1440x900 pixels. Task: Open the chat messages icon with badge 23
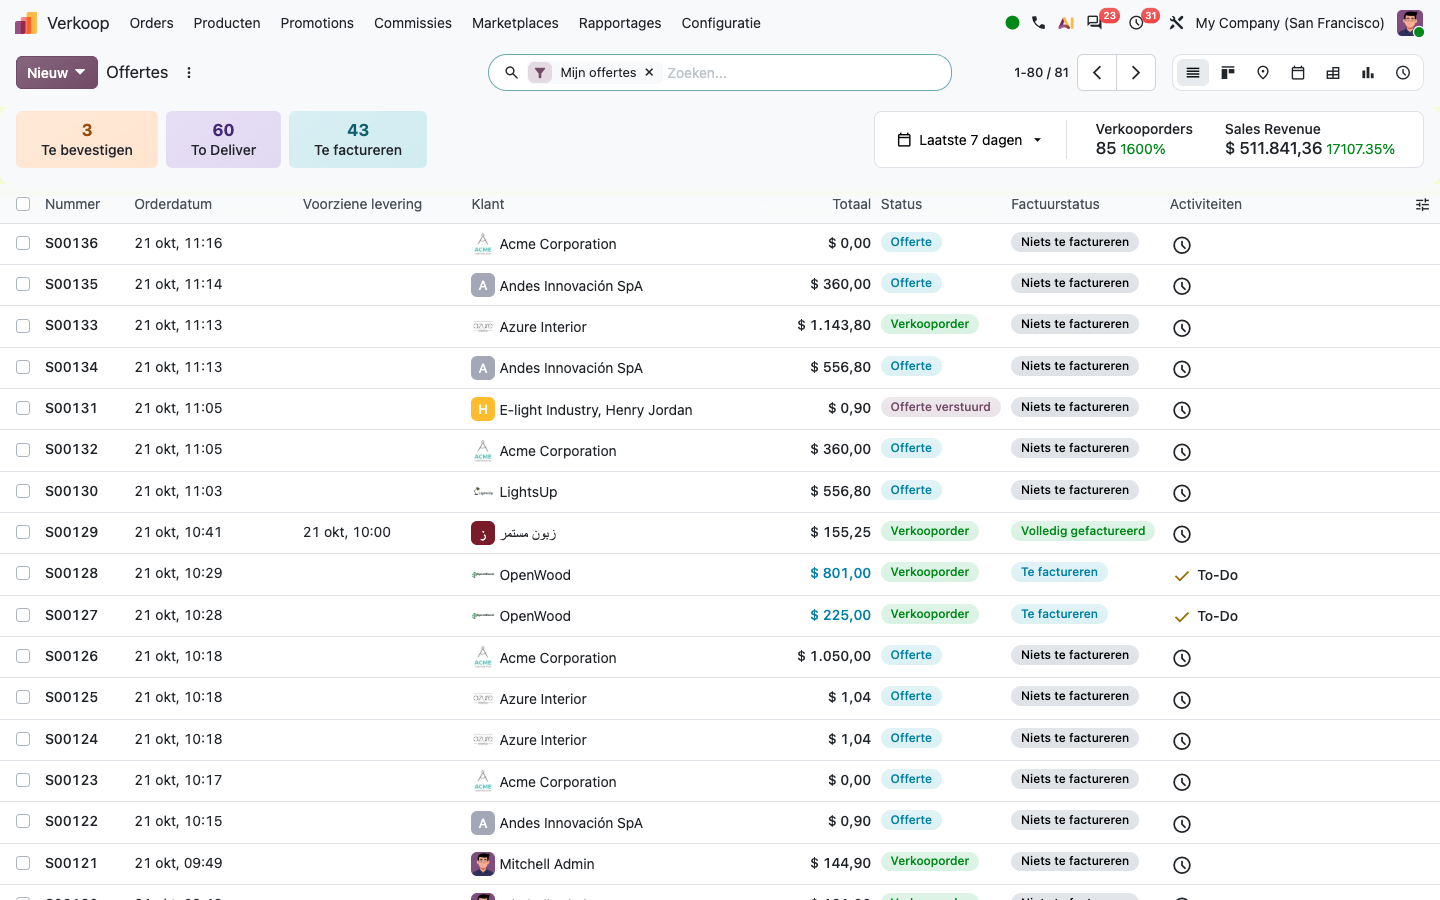(x=1096, y=22)
